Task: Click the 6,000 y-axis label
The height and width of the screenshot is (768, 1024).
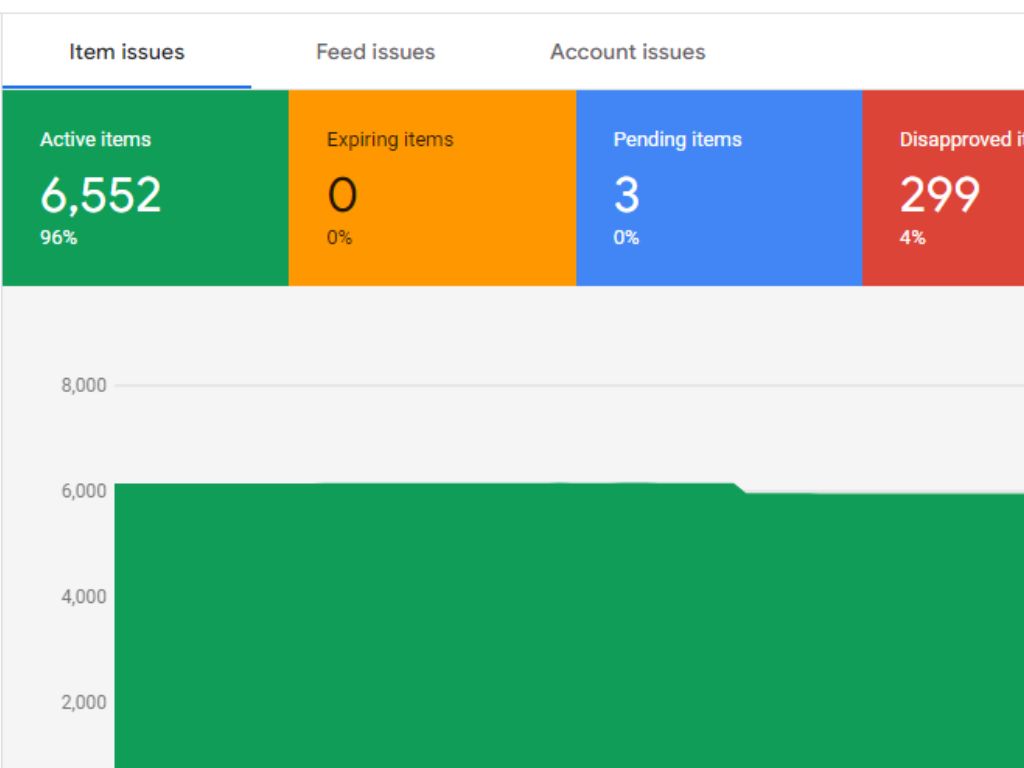Action: [84, 491]
